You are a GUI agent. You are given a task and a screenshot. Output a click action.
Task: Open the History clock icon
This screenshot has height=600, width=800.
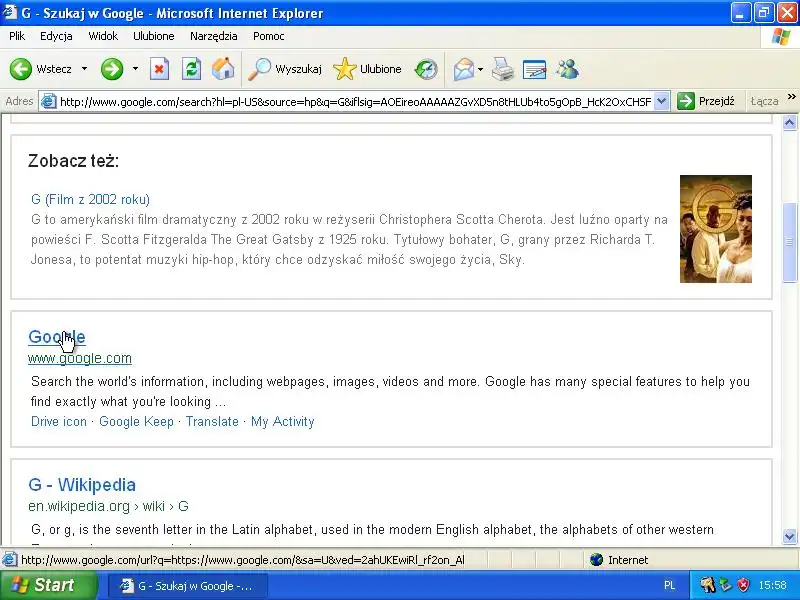point(426,69)
